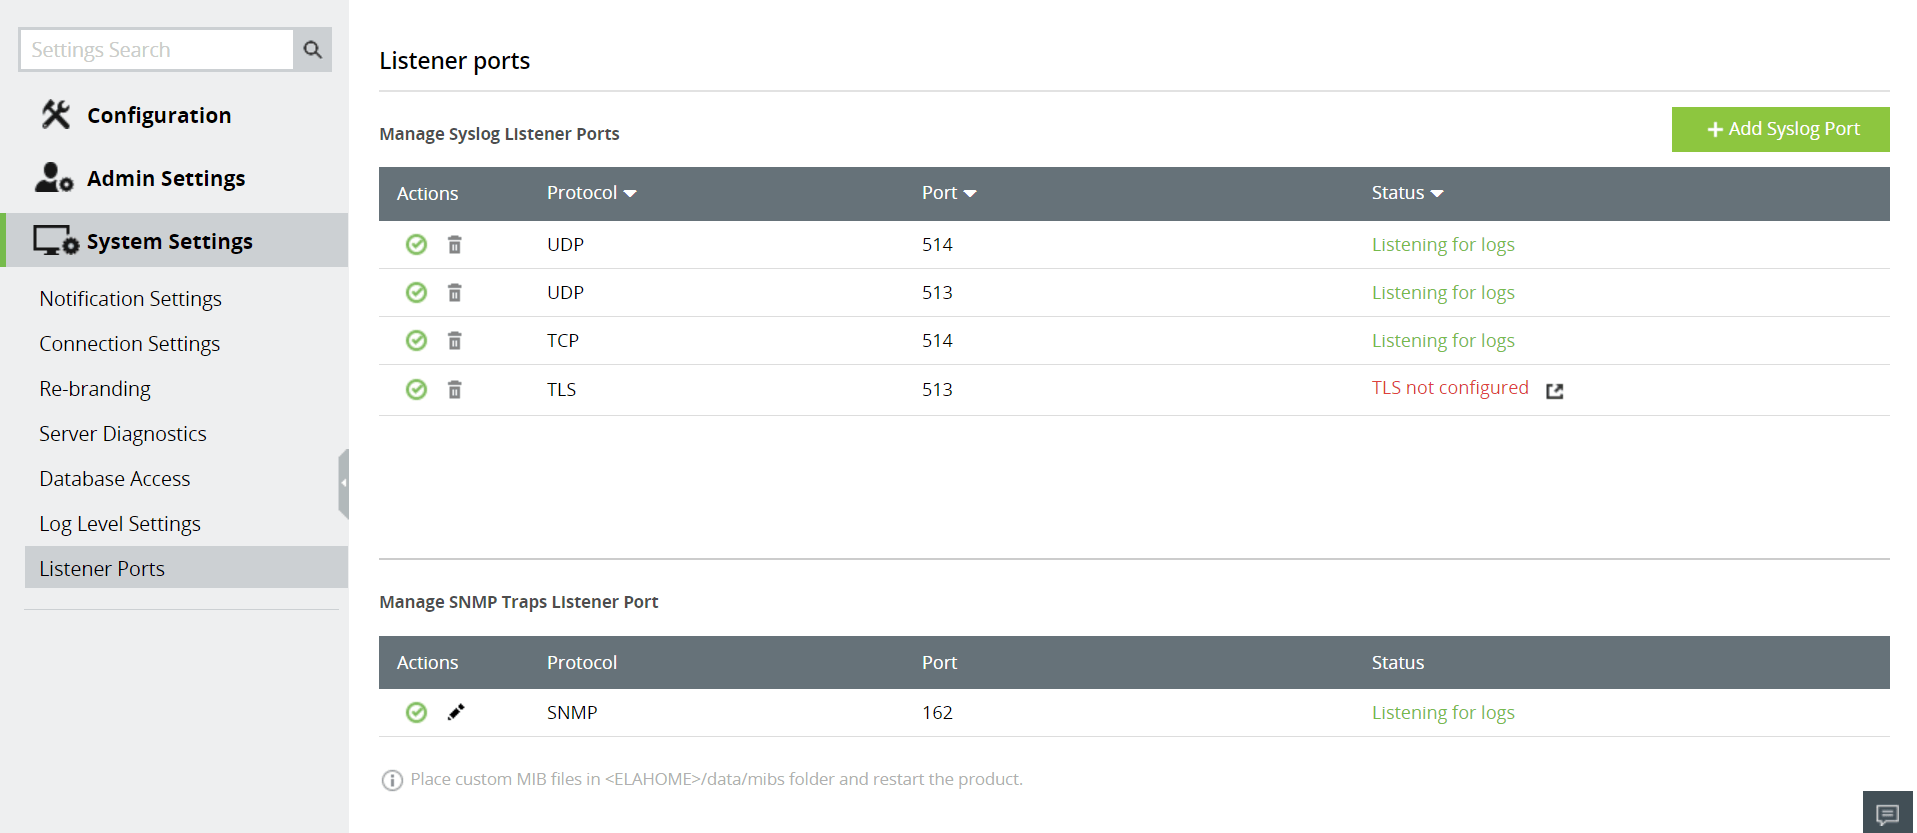
Task: Click the info icon beside the MIB files note
Action: (x=392, y=779)
